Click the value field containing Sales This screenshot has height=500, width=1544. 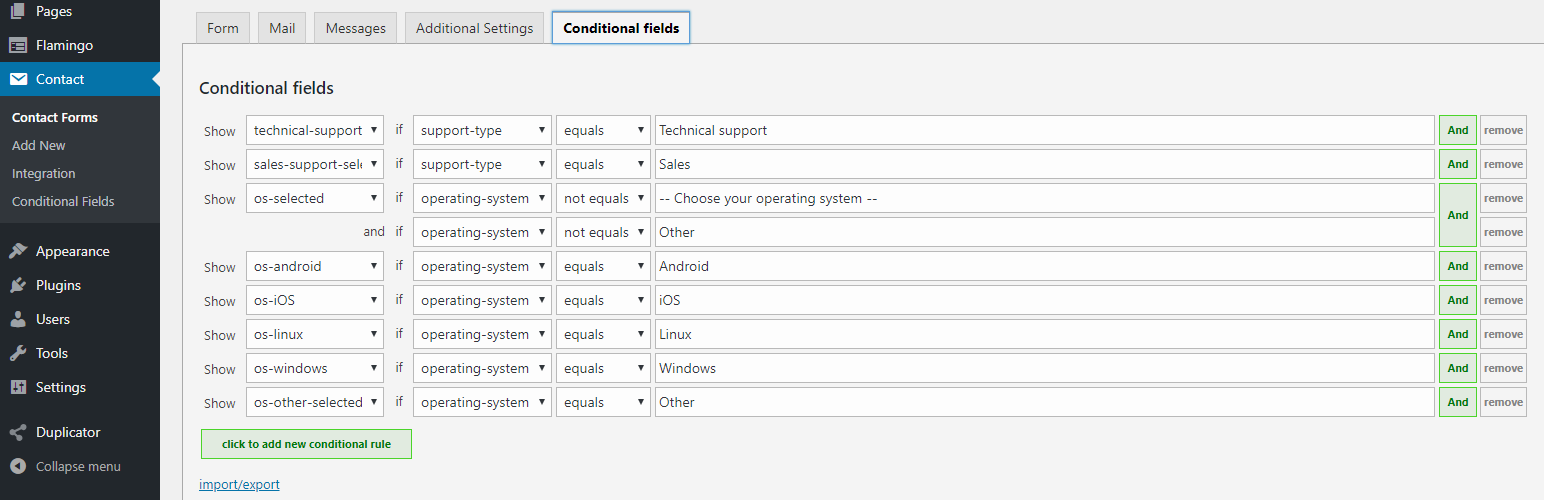1044,164
